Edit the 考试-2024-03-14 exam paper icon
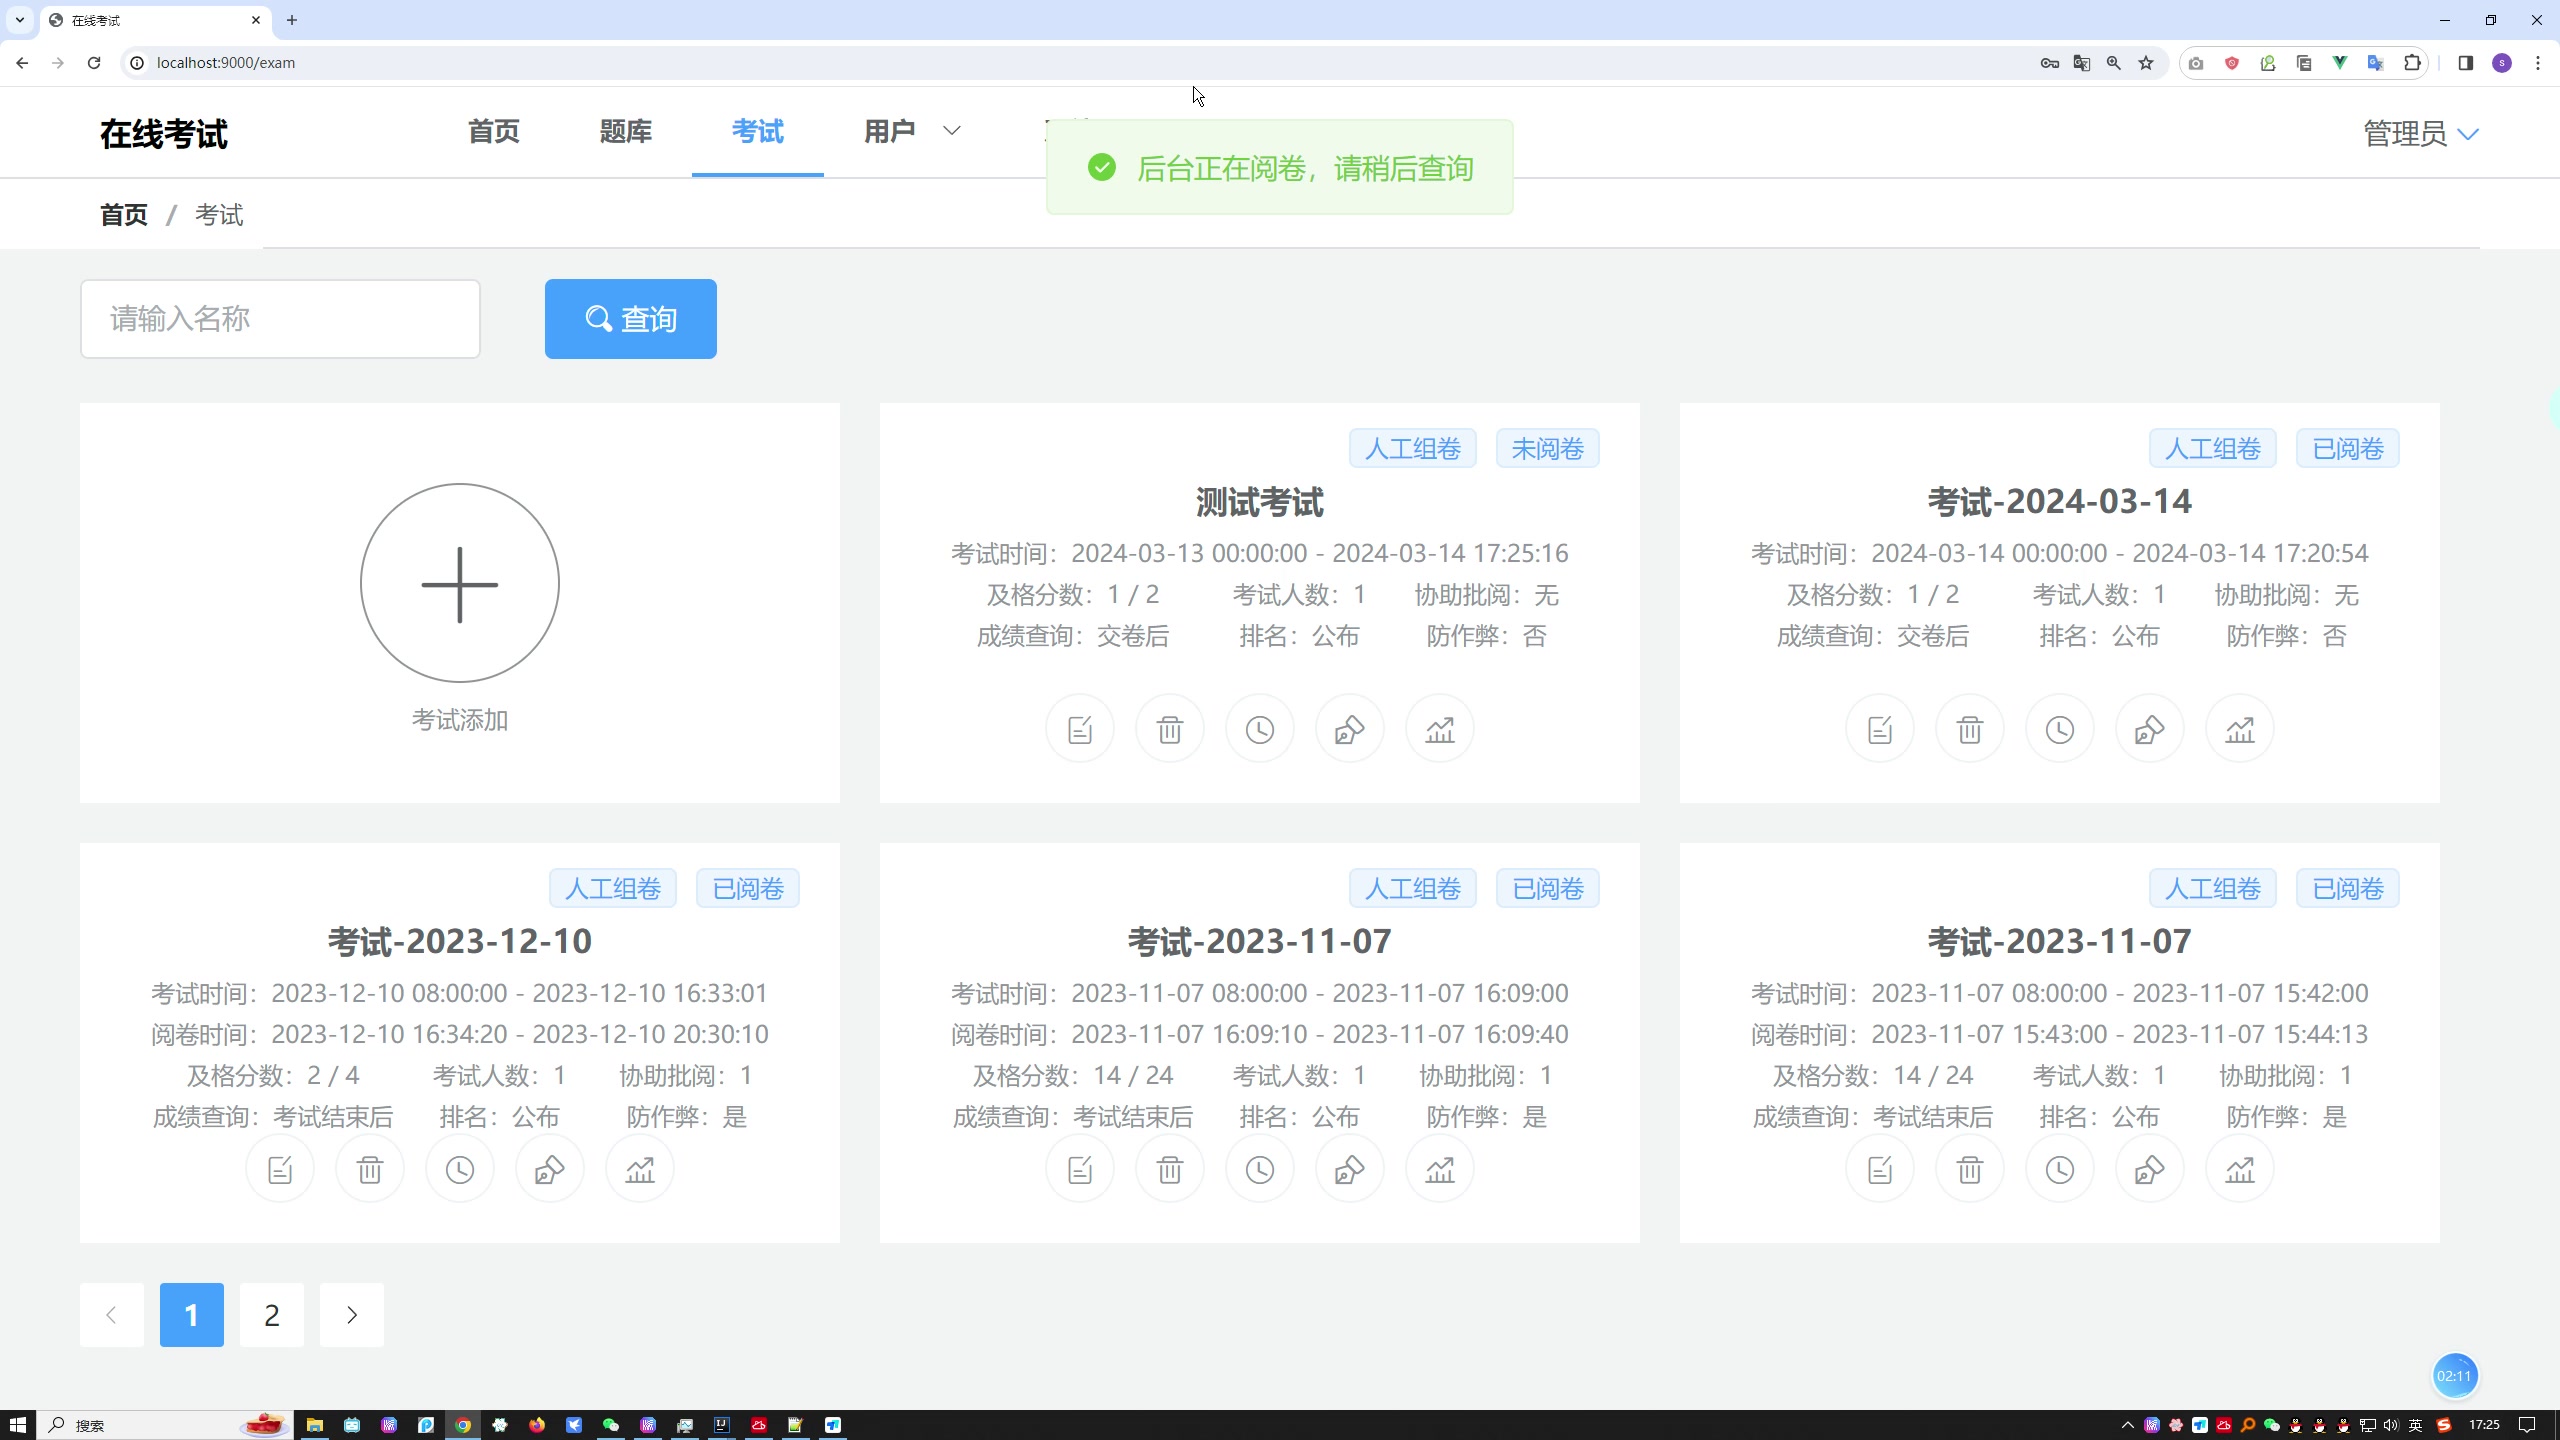The image size is (2560, 1440). [1880, 729]
